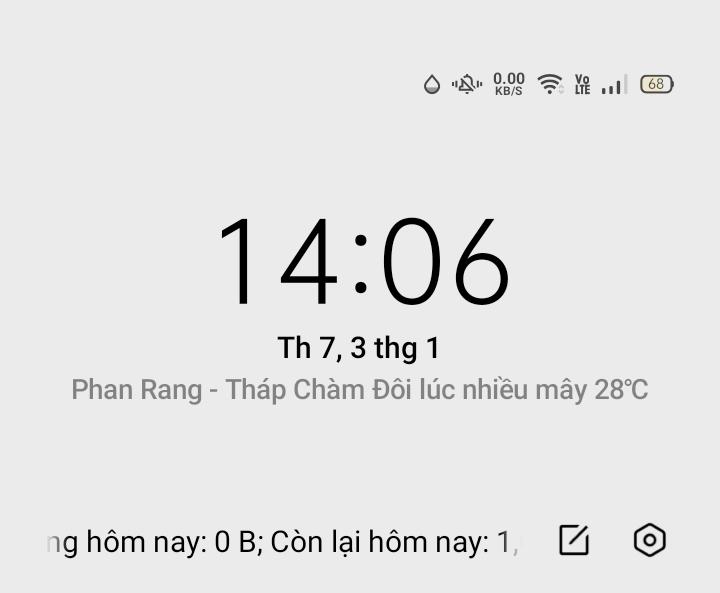The width and height of the screenshot is (720, 593).
Task: Tap the "Còn lại hôm nay" remaining data text
Action: tap(380, 543)
